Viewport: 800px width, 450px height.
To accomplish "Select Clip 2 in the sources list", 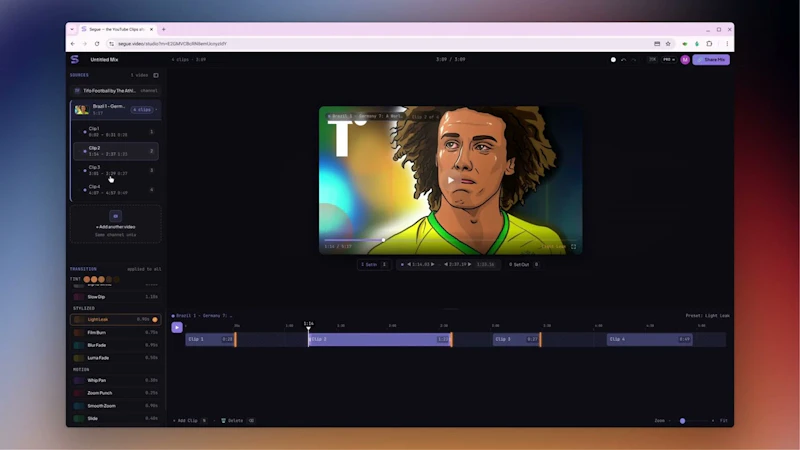I will click(x=116, y=151).
